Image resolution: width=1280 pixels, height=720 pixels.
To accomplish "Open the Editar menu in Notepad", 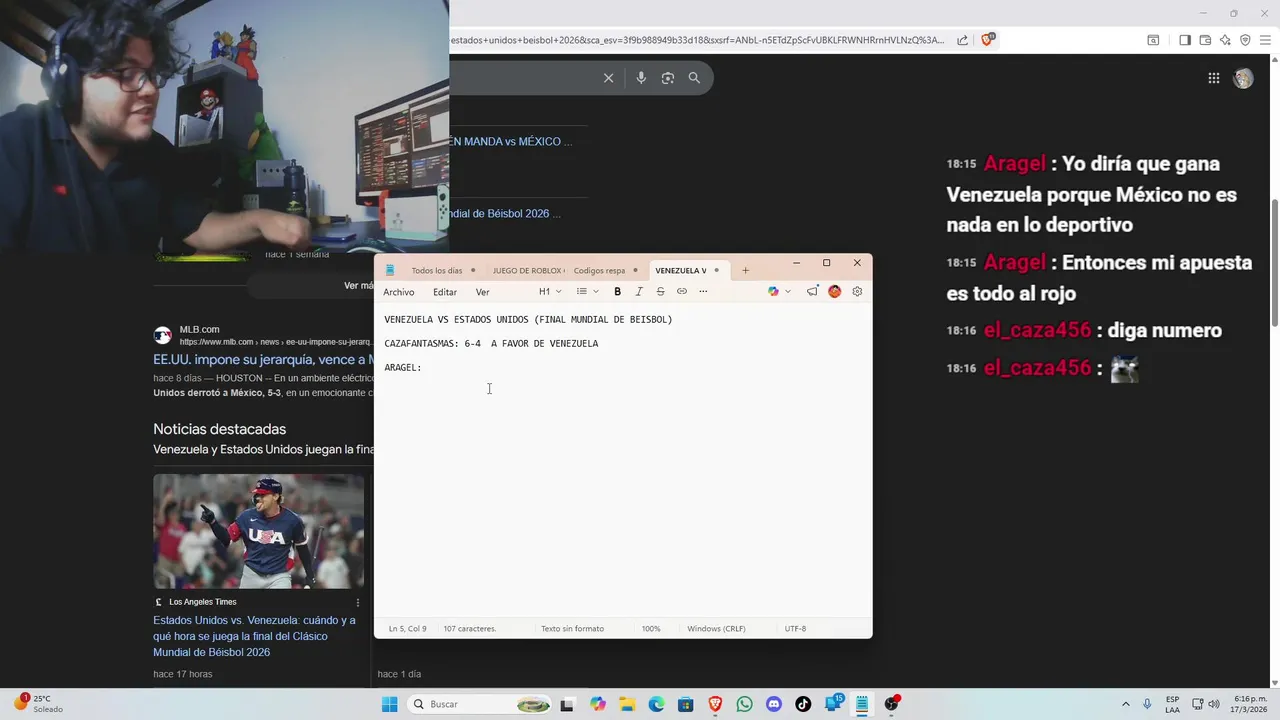I will (x=445, y=292).
